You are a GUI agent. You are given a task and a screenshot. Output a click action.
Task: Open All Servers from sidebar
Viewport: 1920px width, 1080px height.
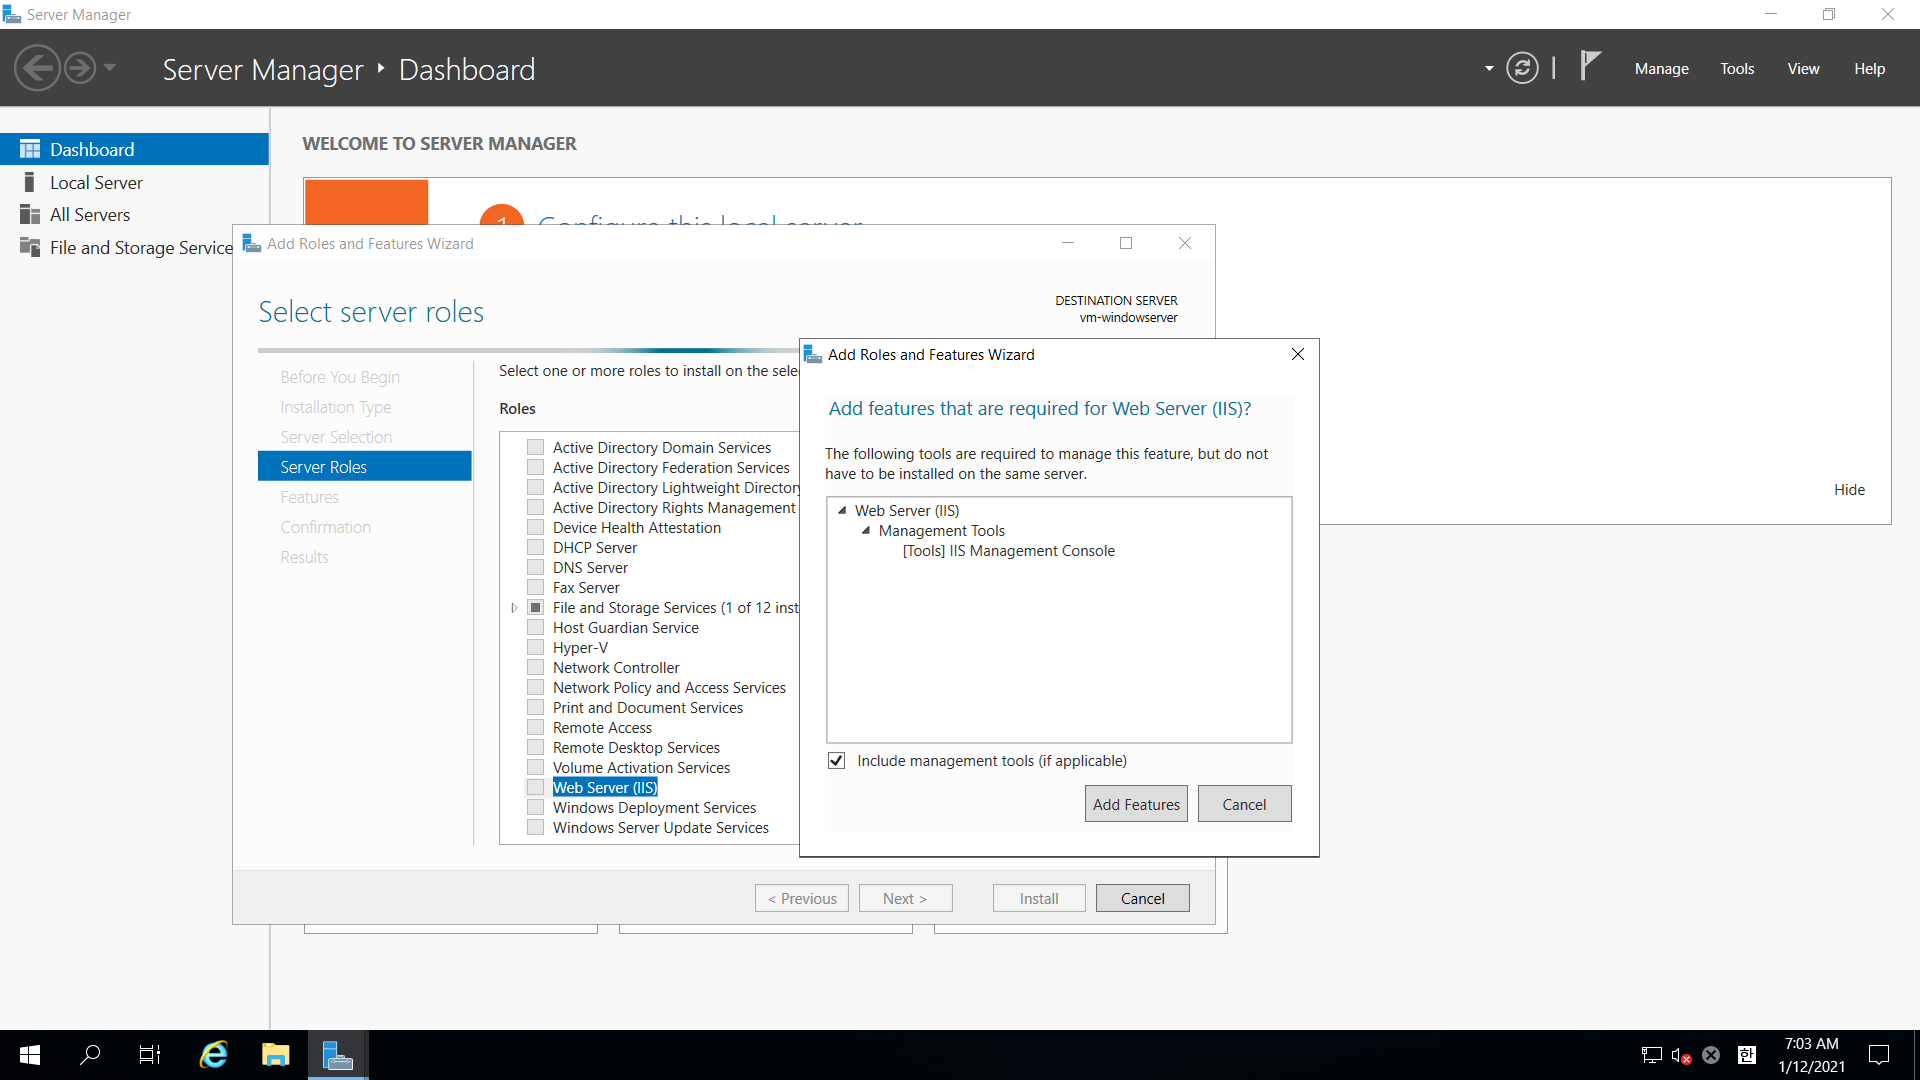90,215
